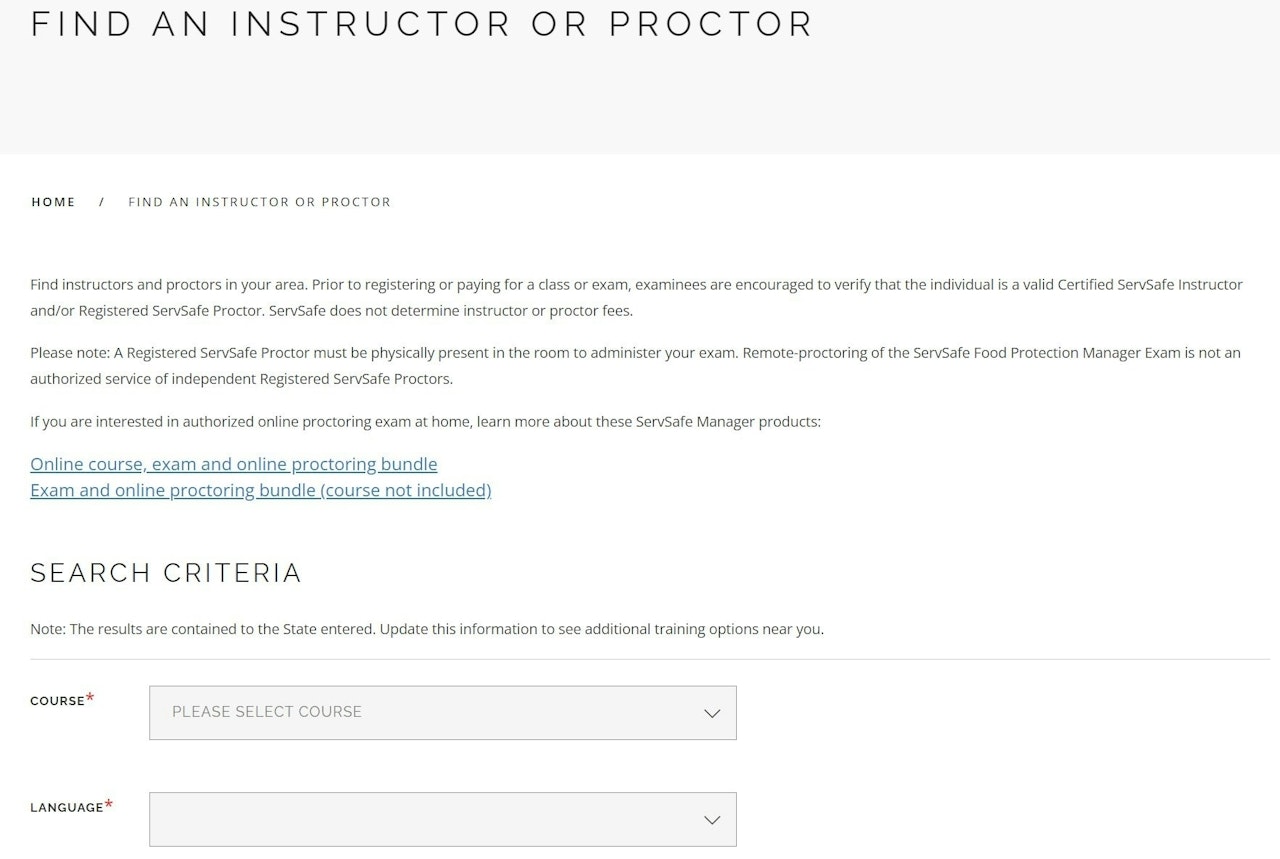Click the 'Please Select Course' placeholder text
Viewport: 1280px width, 859px height.
tap(267, 712)
